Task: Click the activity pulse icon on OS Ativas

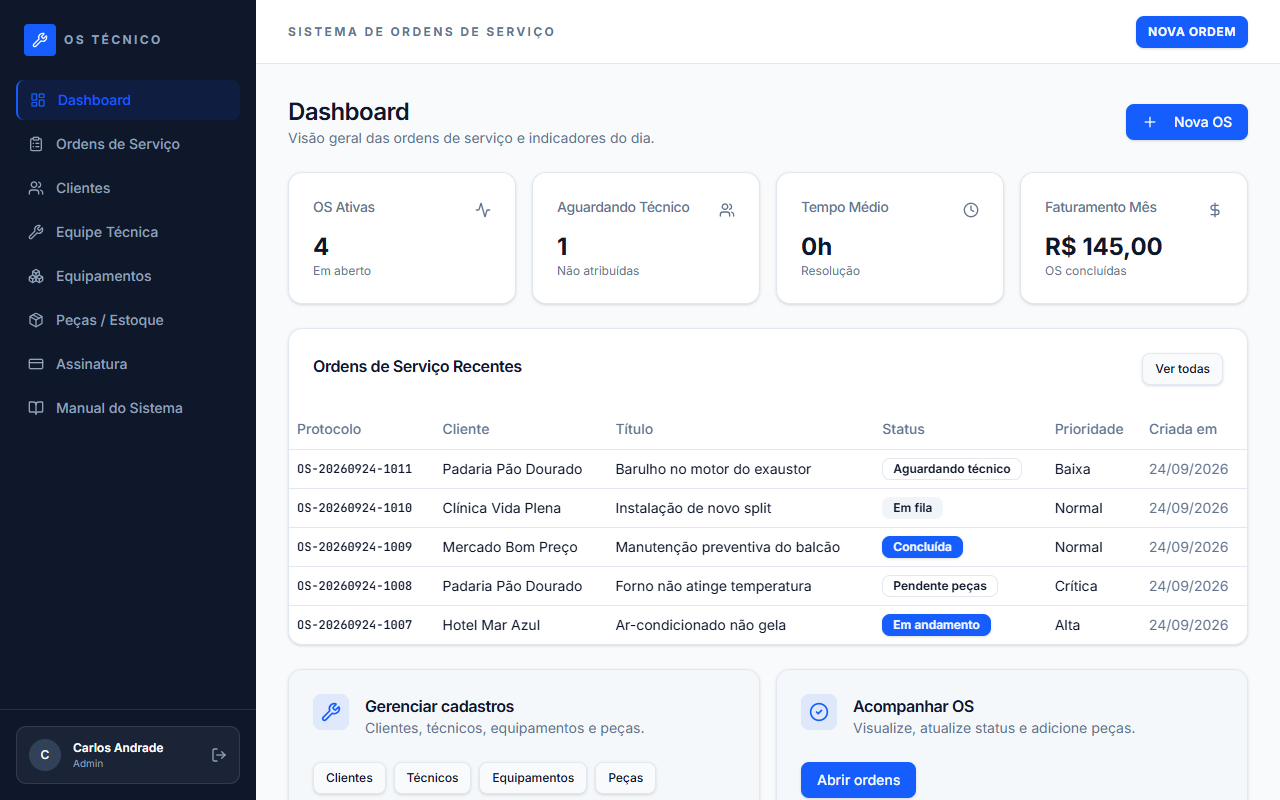Action: [x=483, y=210]
